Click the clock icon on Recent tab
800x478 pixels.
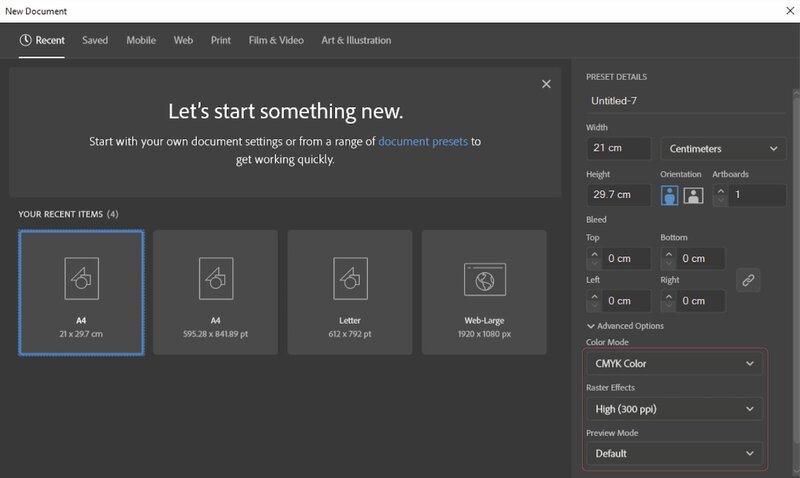tap(26, 40)
